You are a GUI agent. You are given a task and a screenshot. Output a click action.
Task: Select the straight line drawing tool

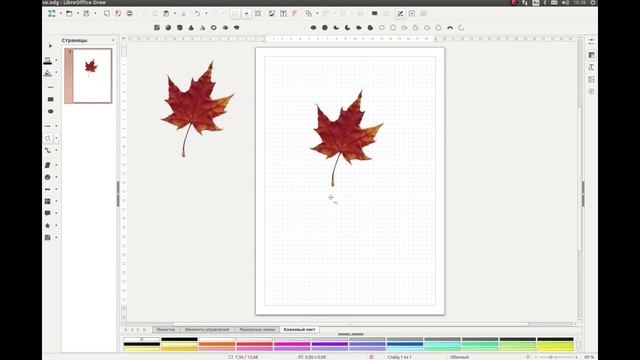point(51,87)
